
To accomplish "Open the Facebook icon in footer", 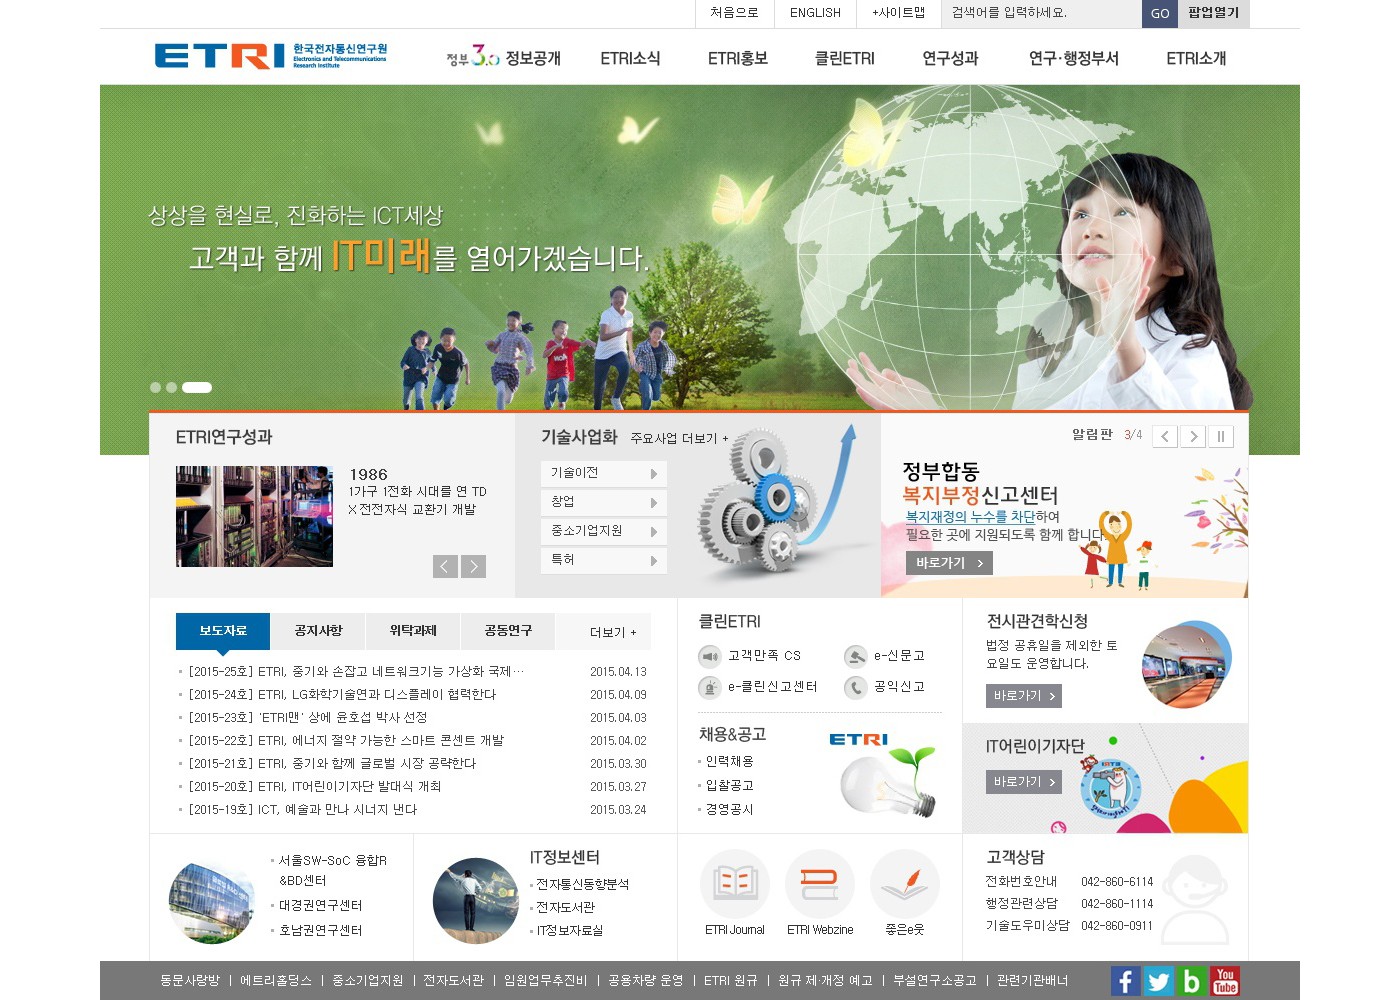I will click(x=1125, y=981).
